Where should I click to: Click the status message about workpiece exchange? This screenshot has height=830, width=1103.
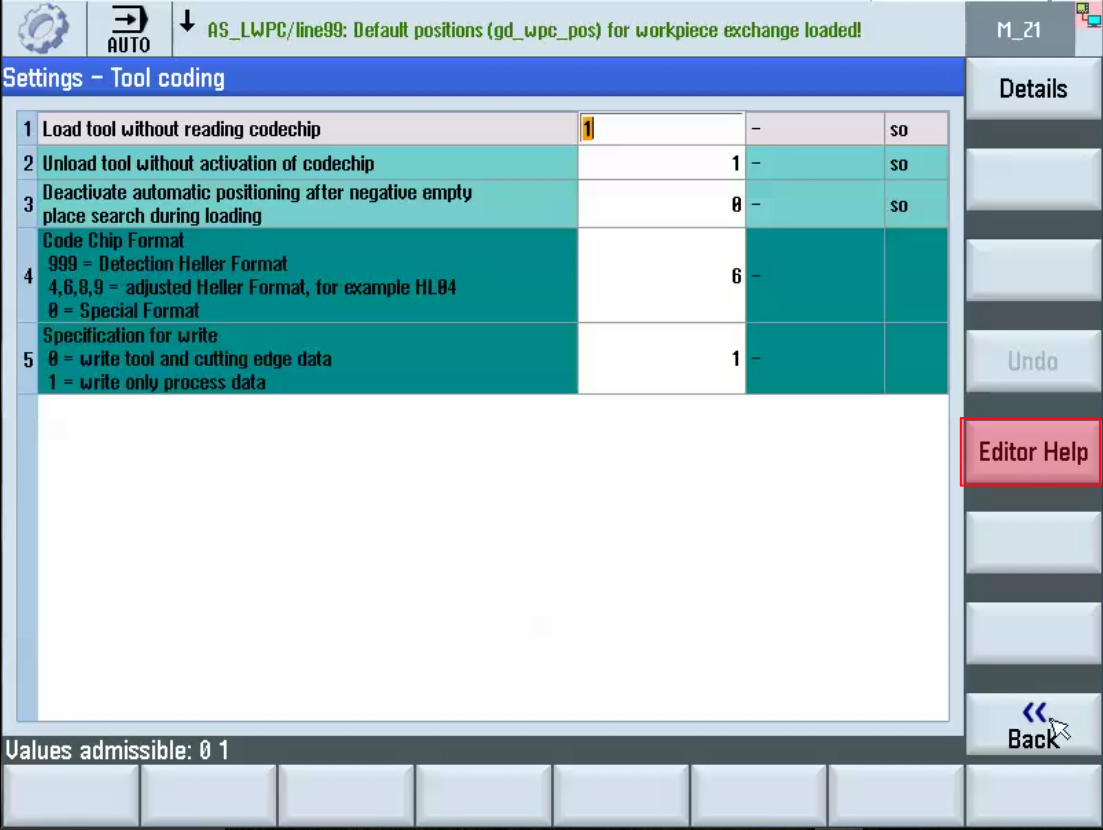(534, 30)
